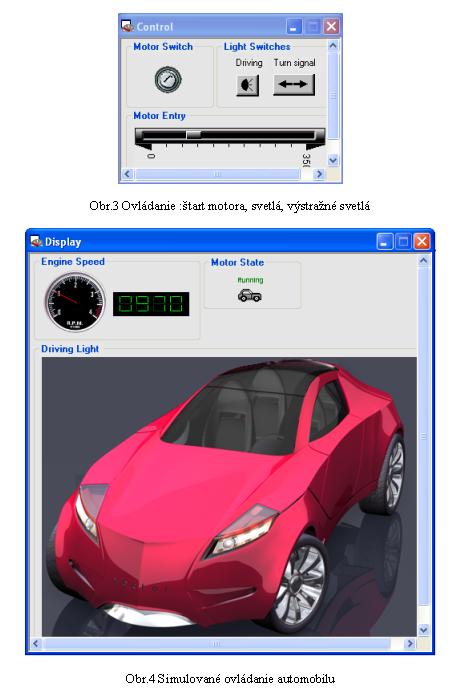Click the Display window scroll-left arrow
The width and height of the screenshot is (461, 696).
coord(36,643)
